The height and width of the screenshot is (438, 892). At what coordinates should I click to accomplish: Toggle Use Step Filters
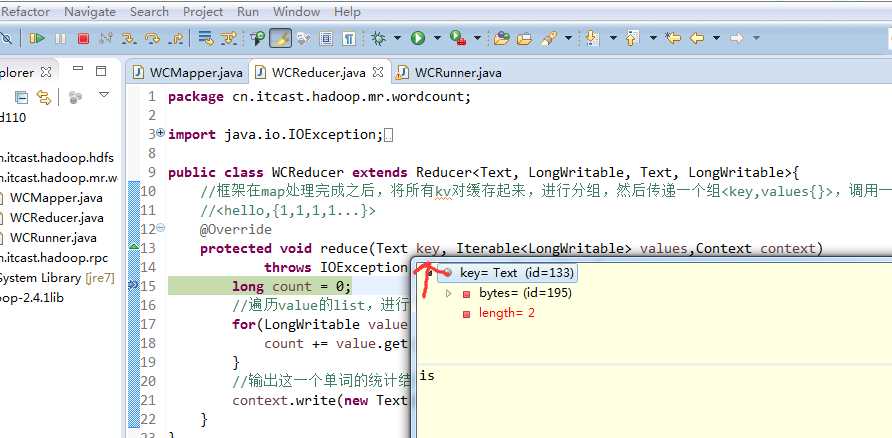pyautogui.click(x=228, y=39)
